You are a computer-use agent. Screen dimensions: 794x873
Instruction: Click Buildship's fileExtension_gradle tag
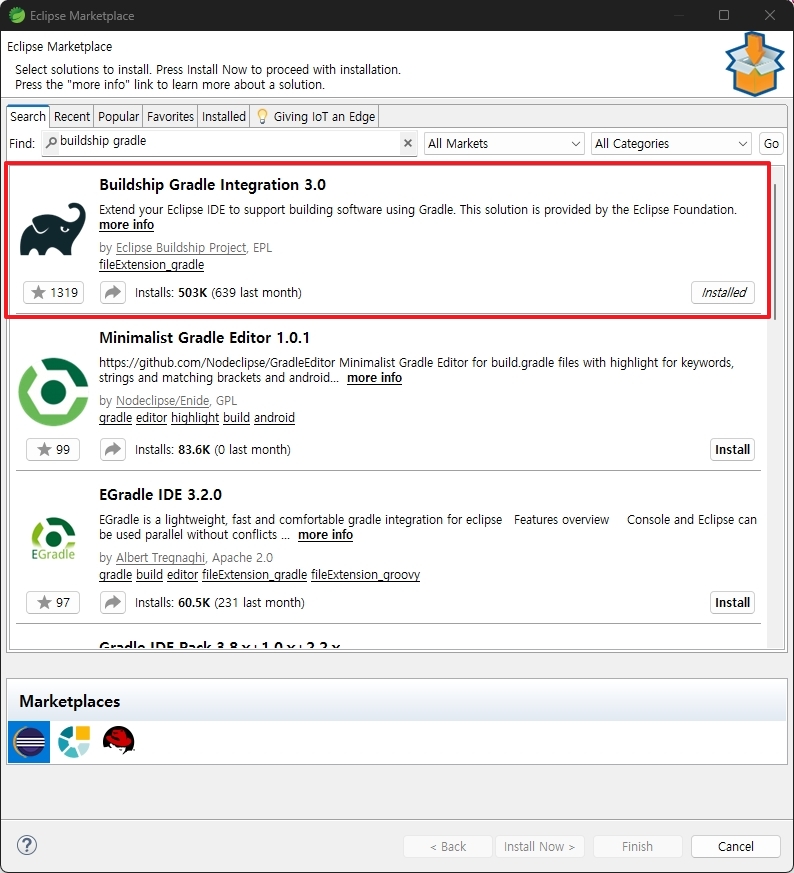pos(151,265)
